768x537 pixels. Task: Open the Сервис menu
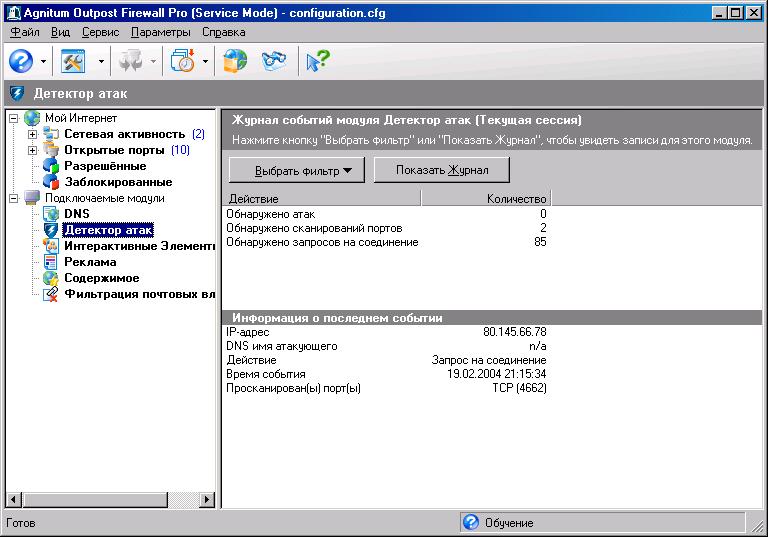click(x=100, y=32)
